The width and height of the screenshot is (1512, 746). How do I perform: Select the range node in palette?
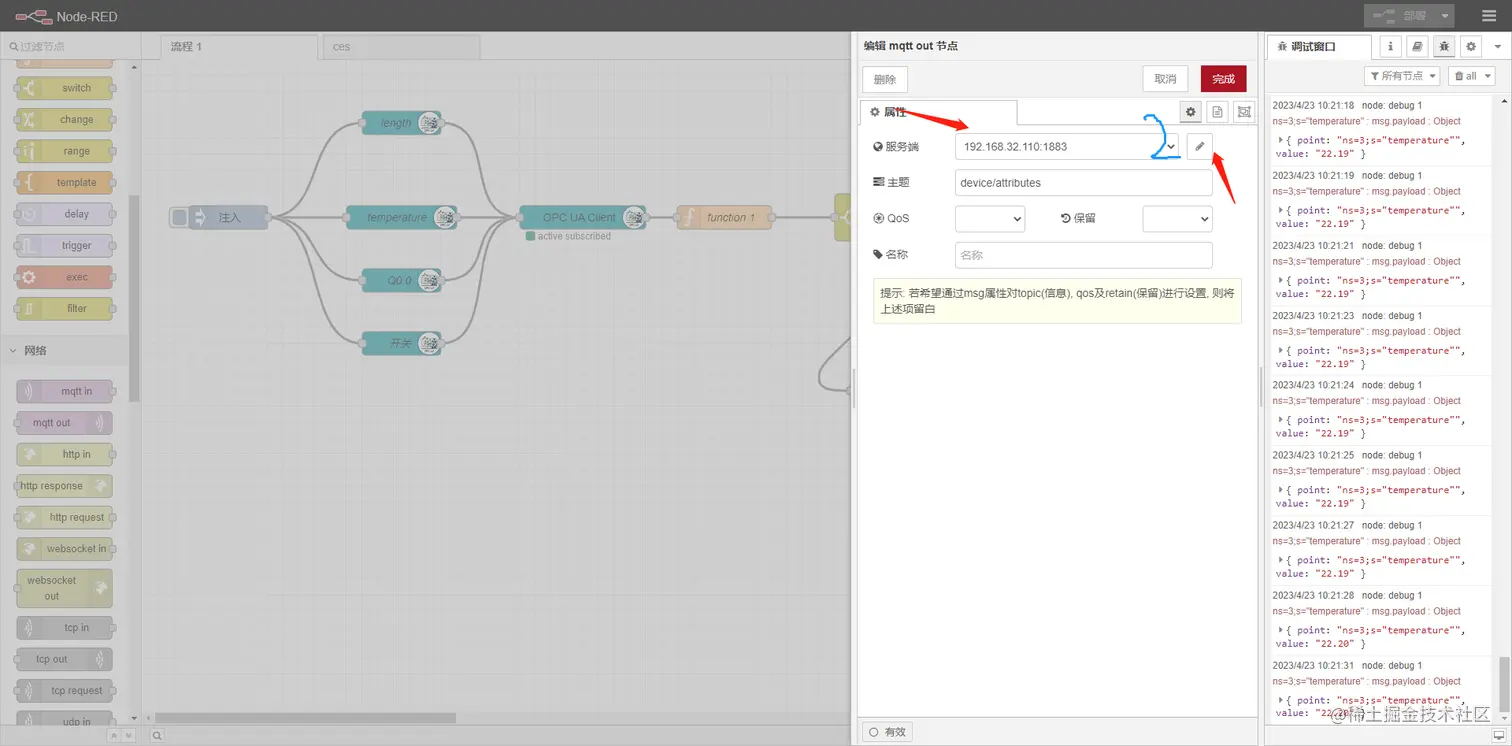(64, 151)
